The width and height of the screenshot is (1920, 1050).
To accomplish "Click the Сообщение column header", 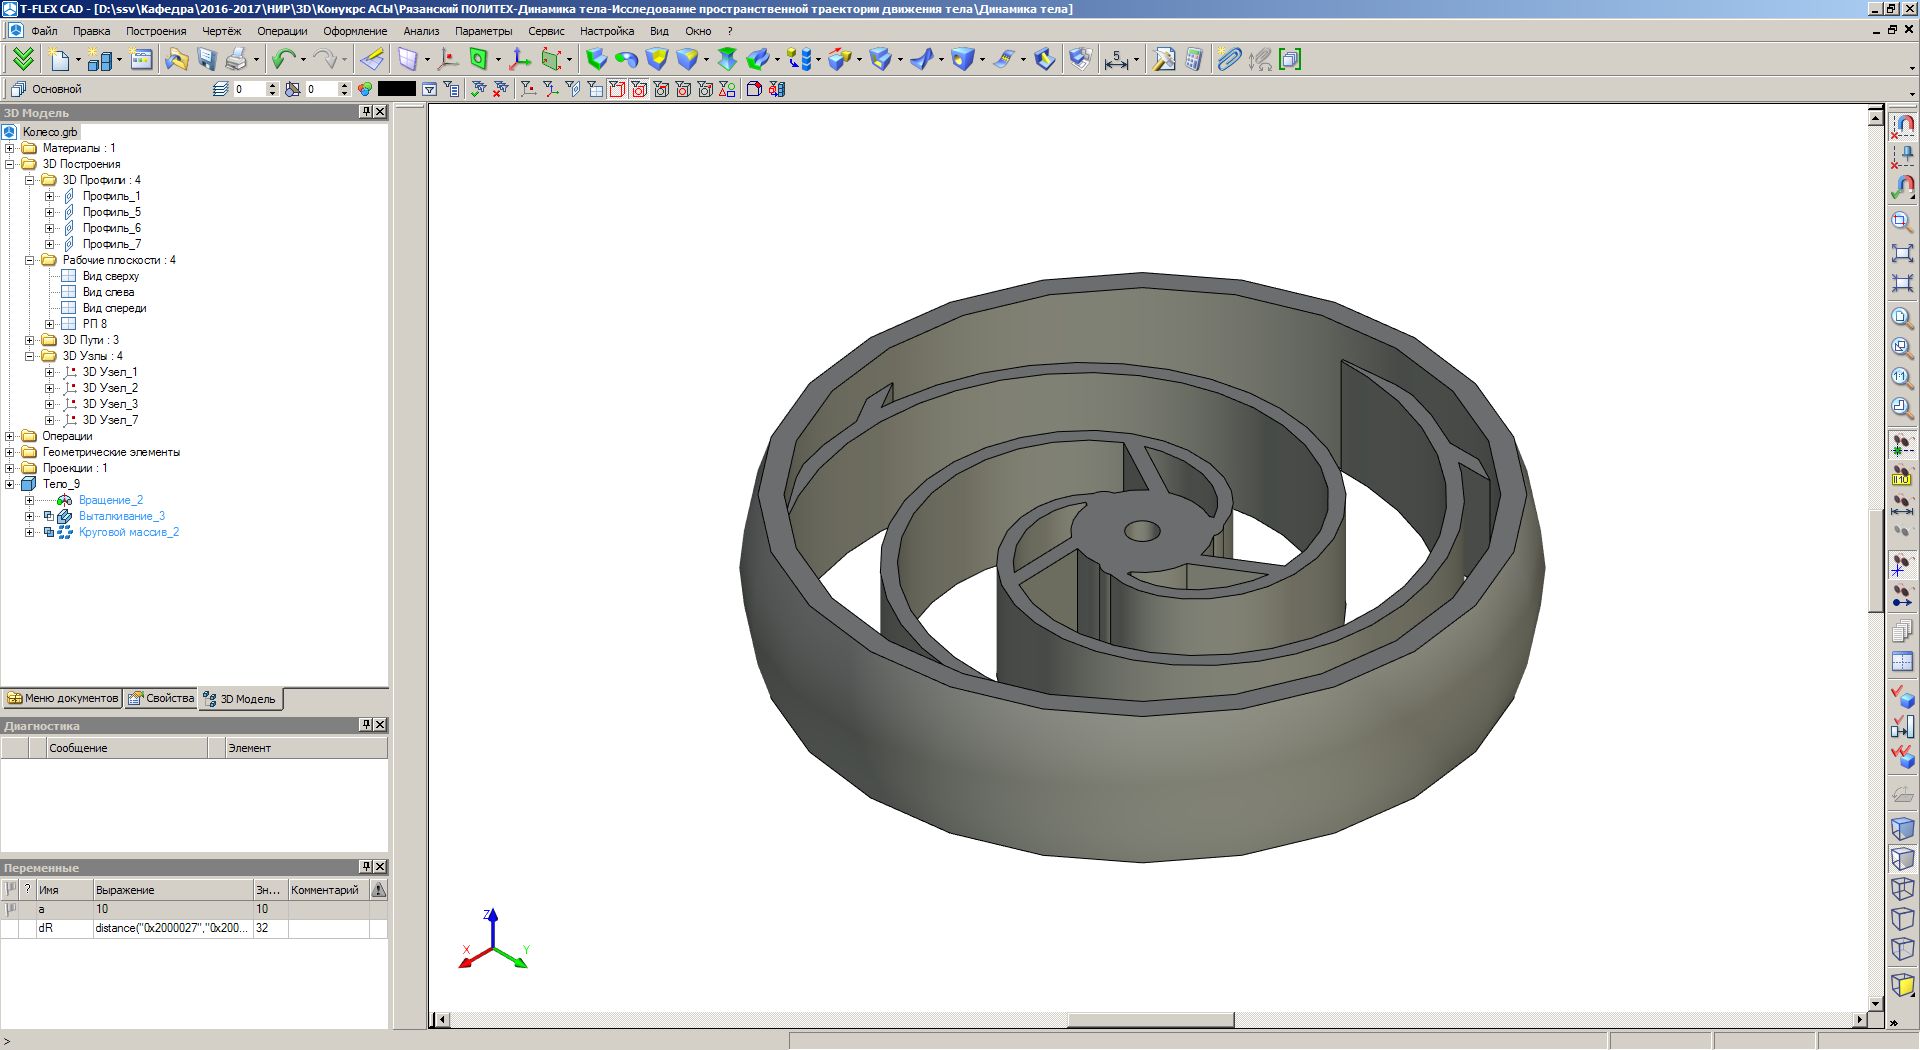I will click(x=127, y=748).
